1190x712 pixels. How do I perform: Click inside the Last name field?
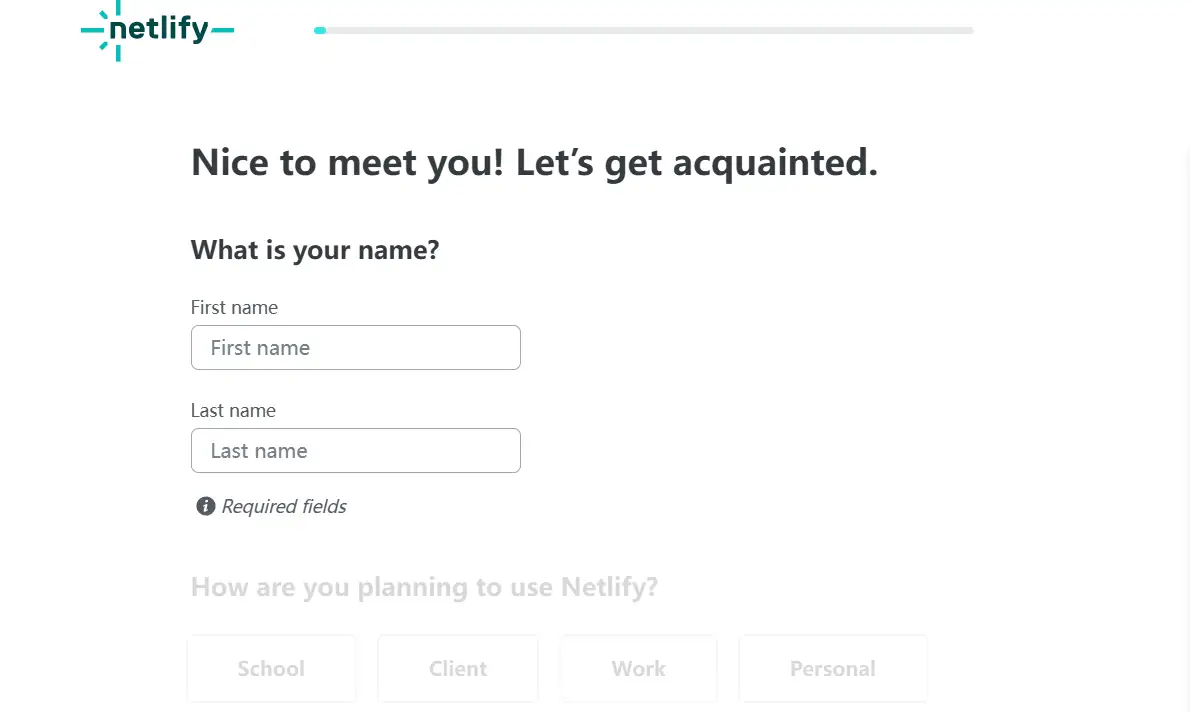pyautogui.click(x=355, y=450)
